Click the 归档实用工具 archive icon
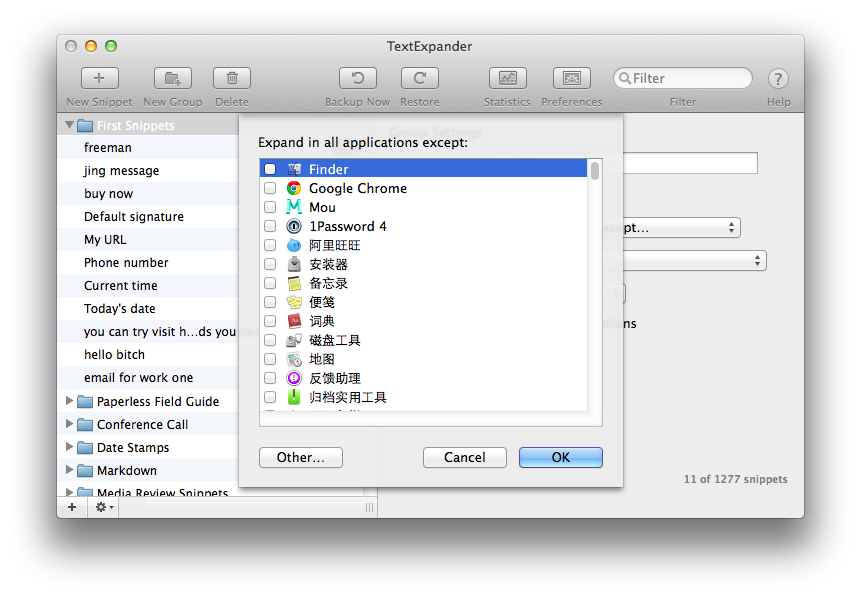 tap(294, 397)
